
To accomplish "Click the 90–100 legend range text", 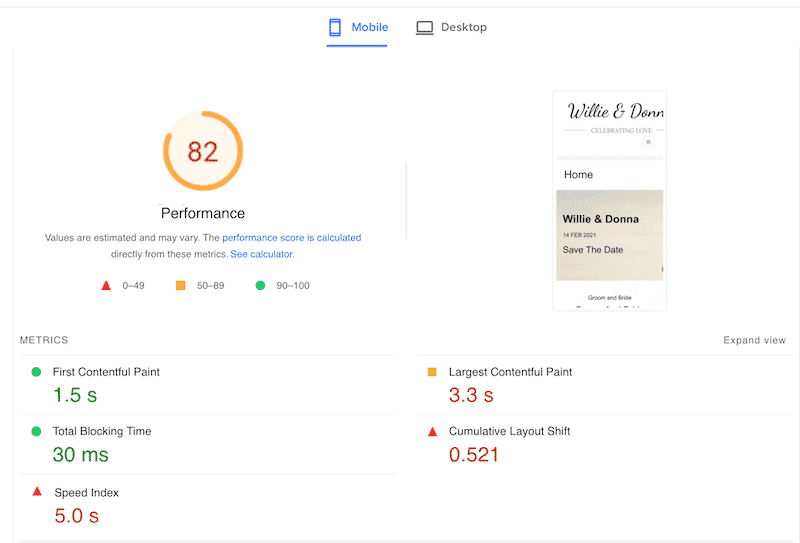I will point(293,285).
